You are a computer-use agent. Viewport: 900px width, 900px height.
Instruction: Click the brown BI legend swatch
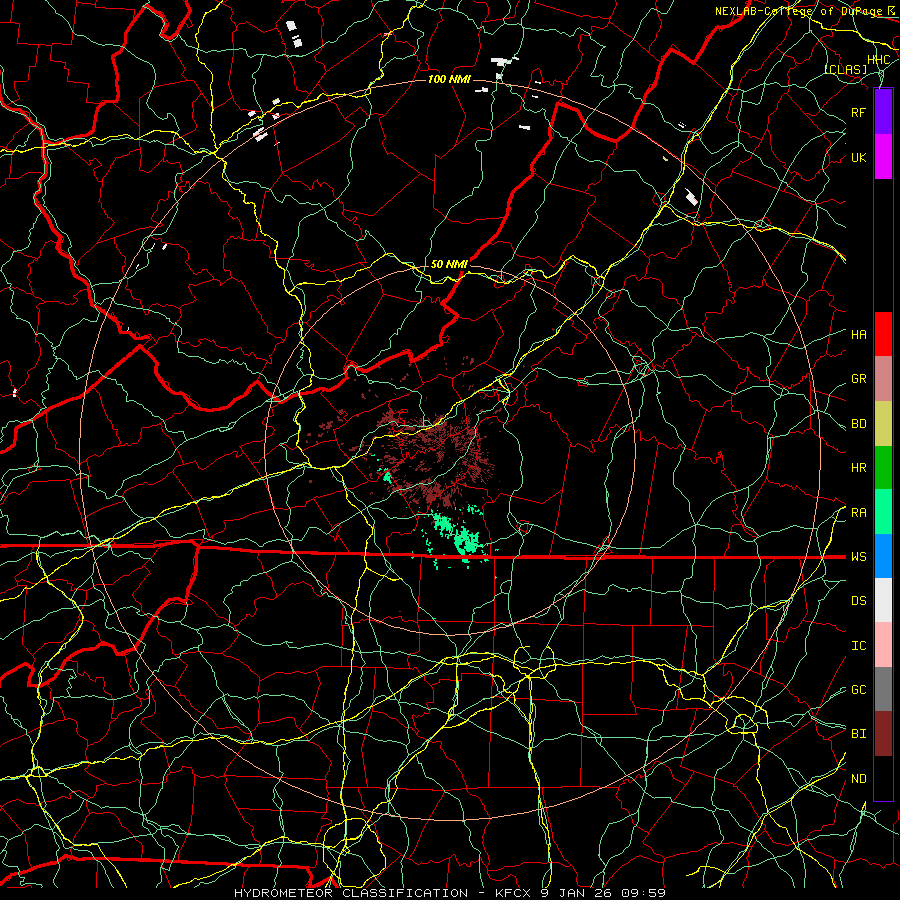(883, 734)
